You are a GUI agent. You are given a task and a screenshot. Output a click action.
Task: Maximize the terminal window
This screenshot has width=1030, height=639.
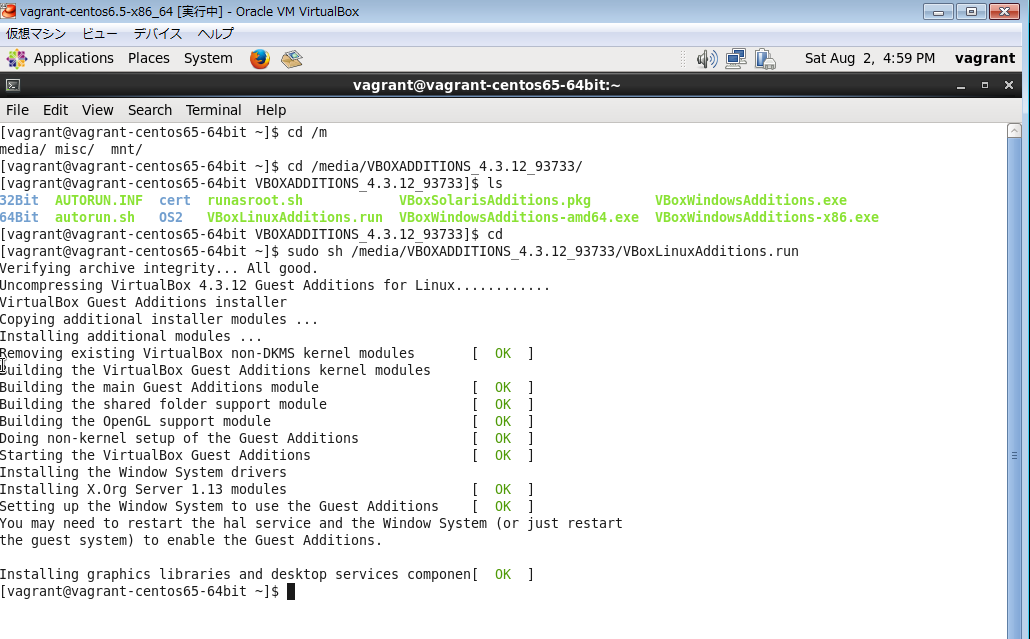click(985, 85)
